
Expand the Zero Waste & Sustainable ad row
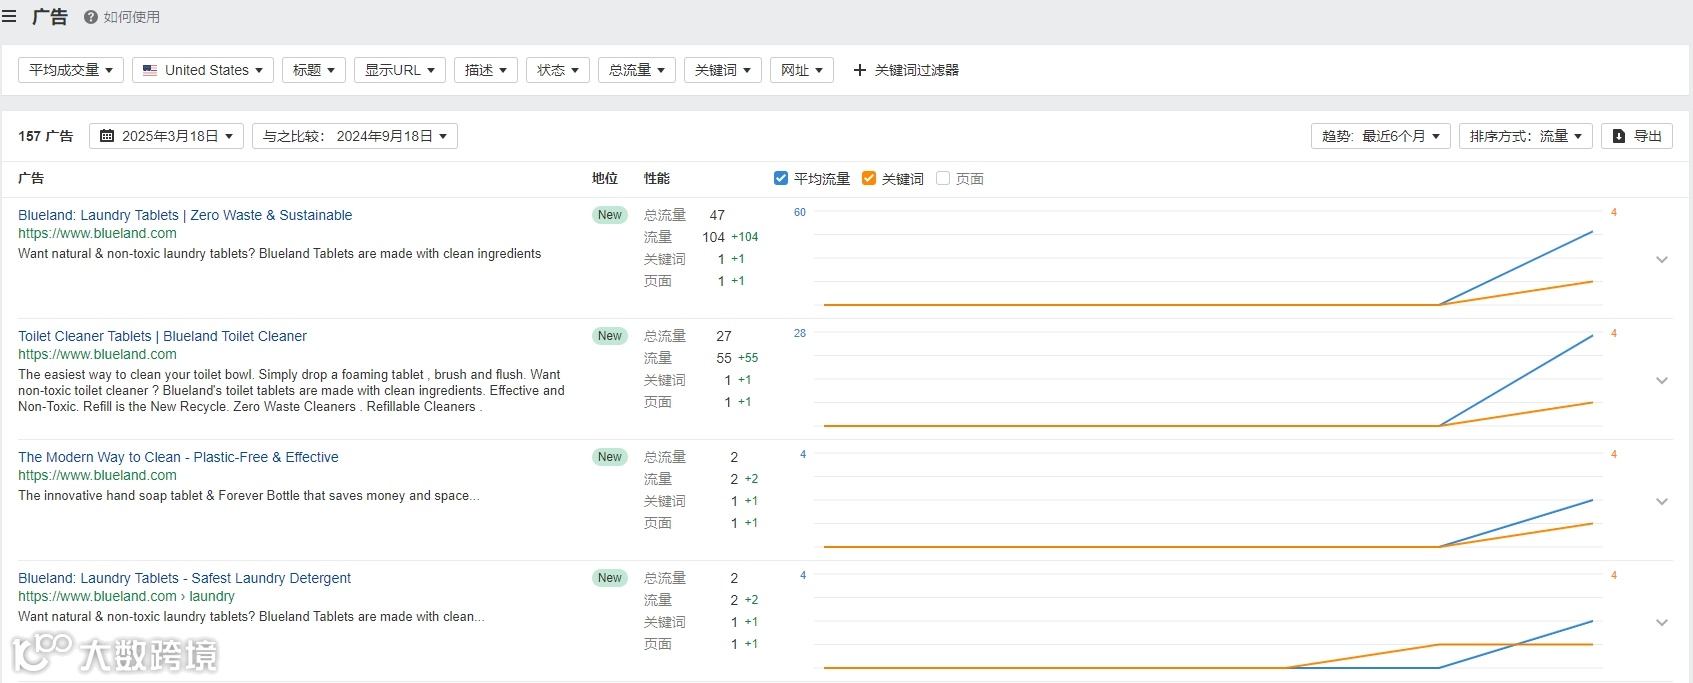pyautogui.click(x=1662, y=260)
